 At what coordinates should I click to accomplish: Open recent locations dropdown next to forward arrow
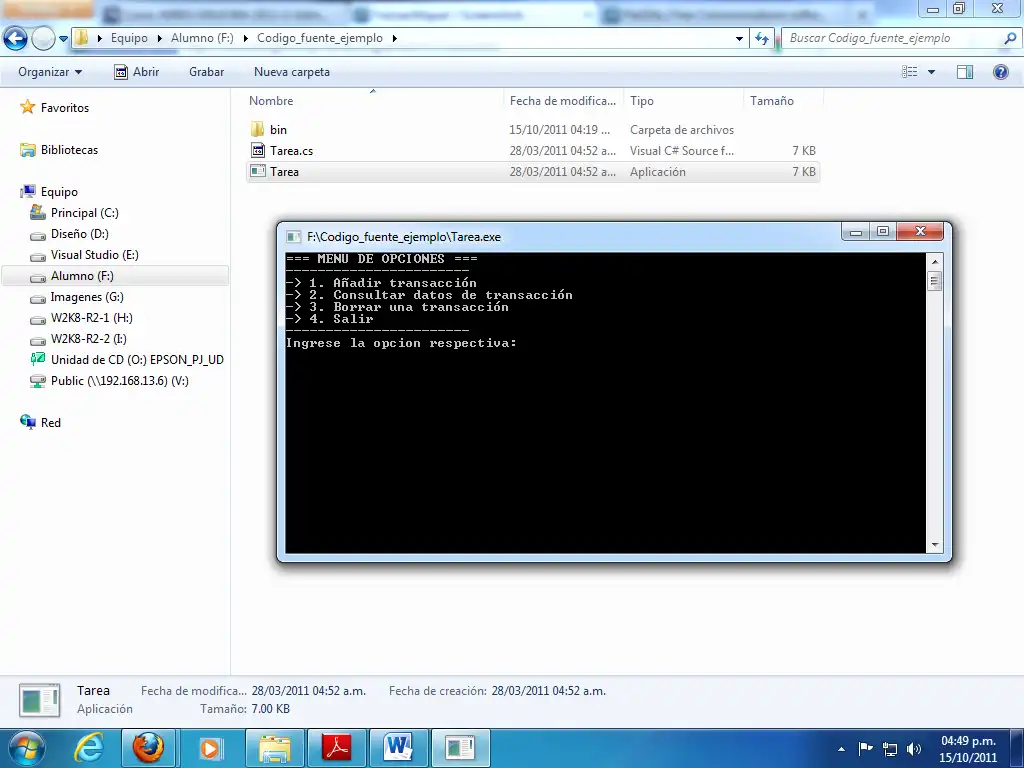point(63,39)
